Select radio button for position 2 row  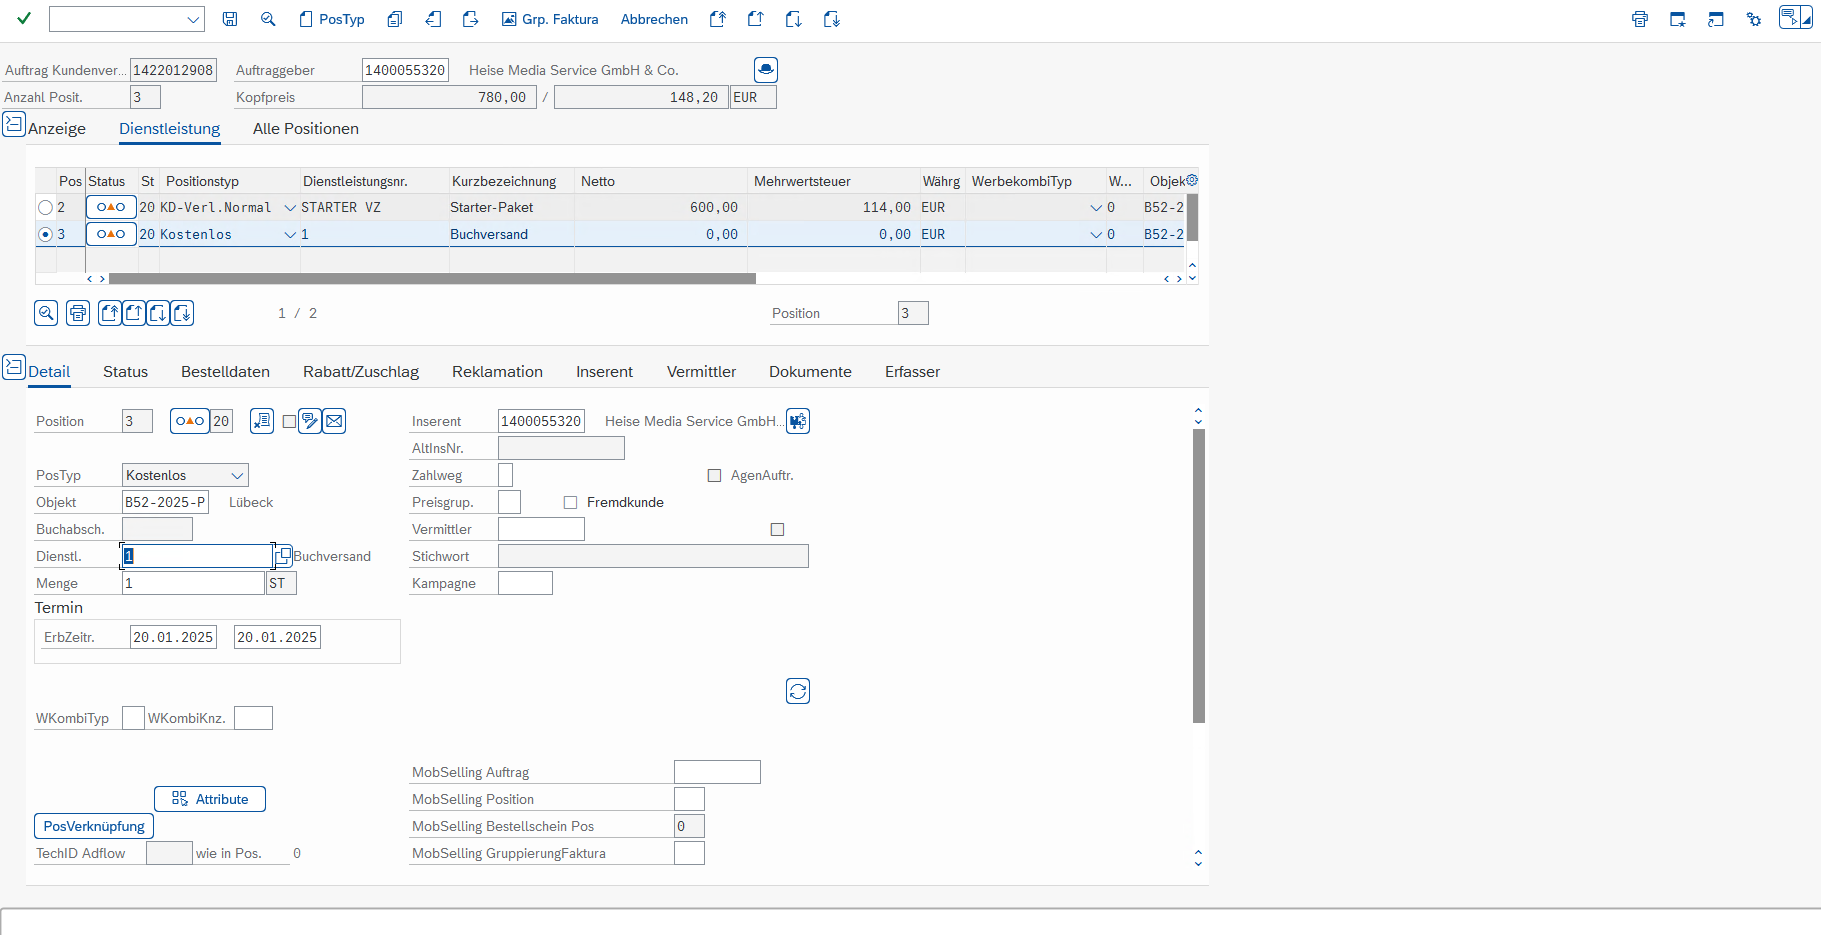pyautogui.click(x=45, y=207)
